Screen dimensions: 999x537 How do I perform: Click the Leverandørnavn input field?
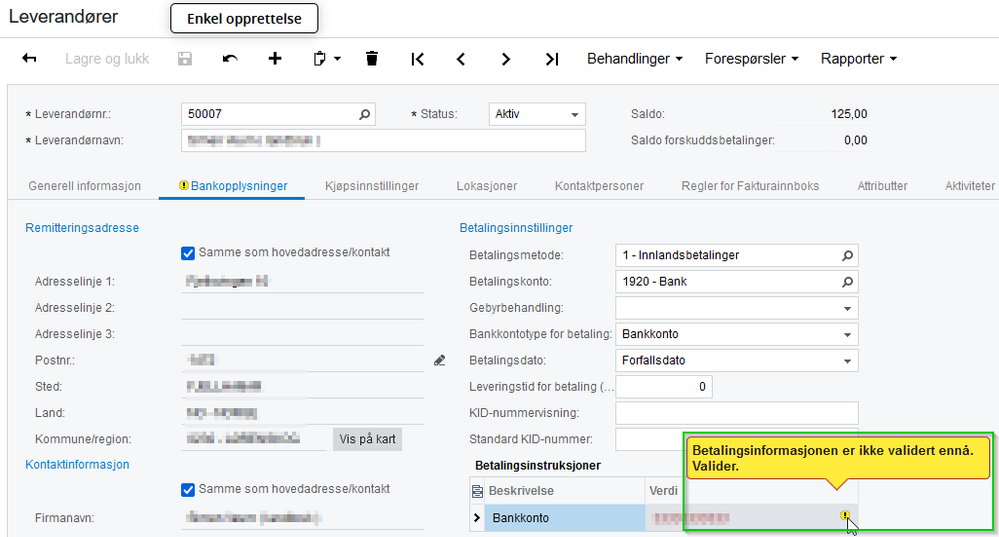click(x=383, y=141)
